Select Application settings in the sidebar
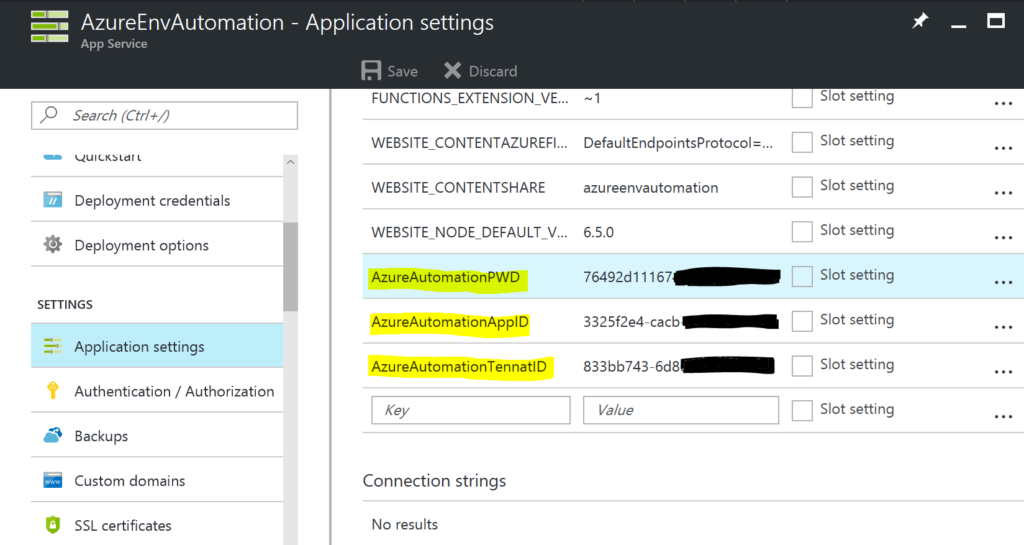Viewport: 1024px width, 545px height. pos(139,347)
